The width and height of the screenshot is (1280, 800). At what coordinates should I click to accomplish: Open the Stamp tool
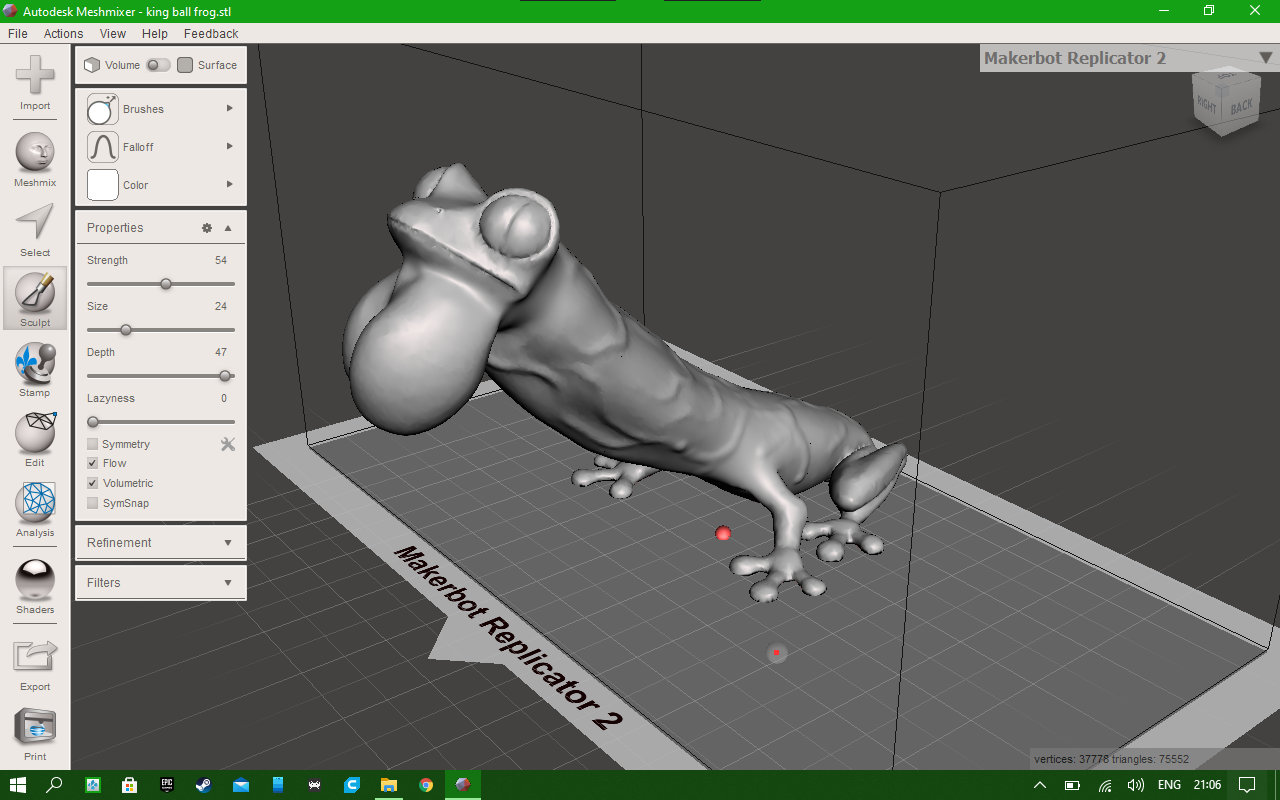tap(35, 363)
